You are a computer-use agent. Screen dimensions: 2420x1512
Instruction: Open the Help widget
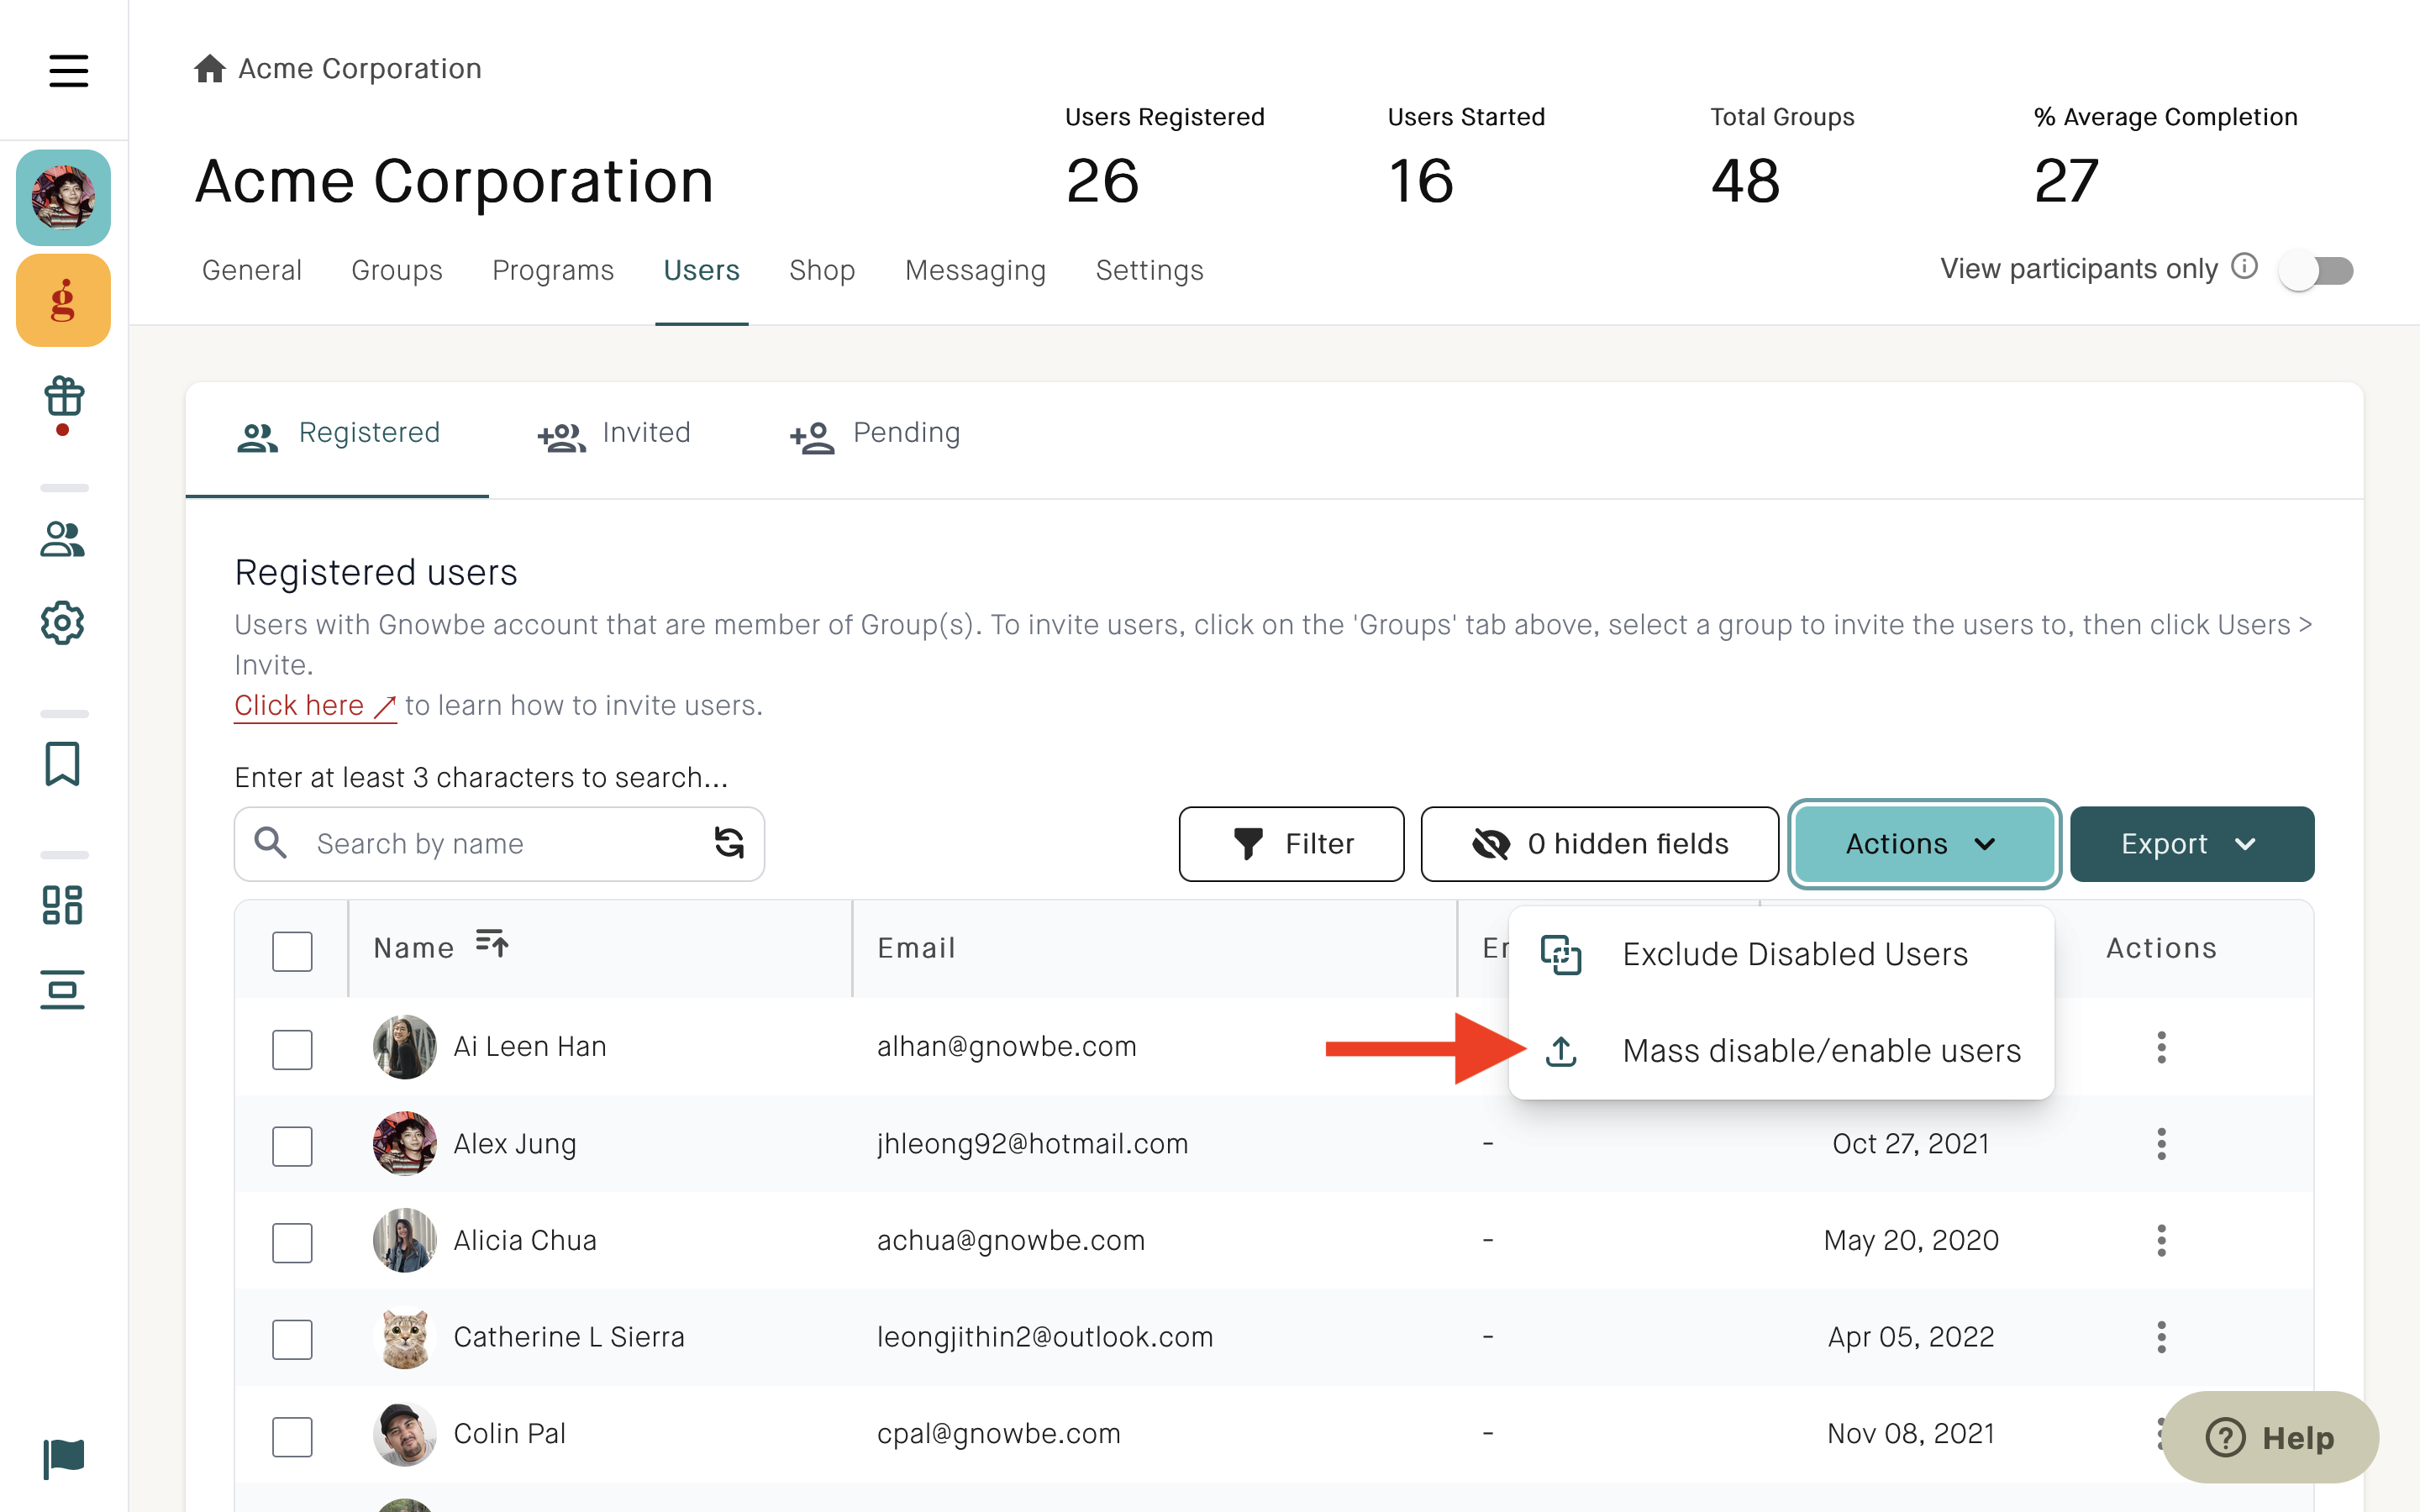2270,1437
